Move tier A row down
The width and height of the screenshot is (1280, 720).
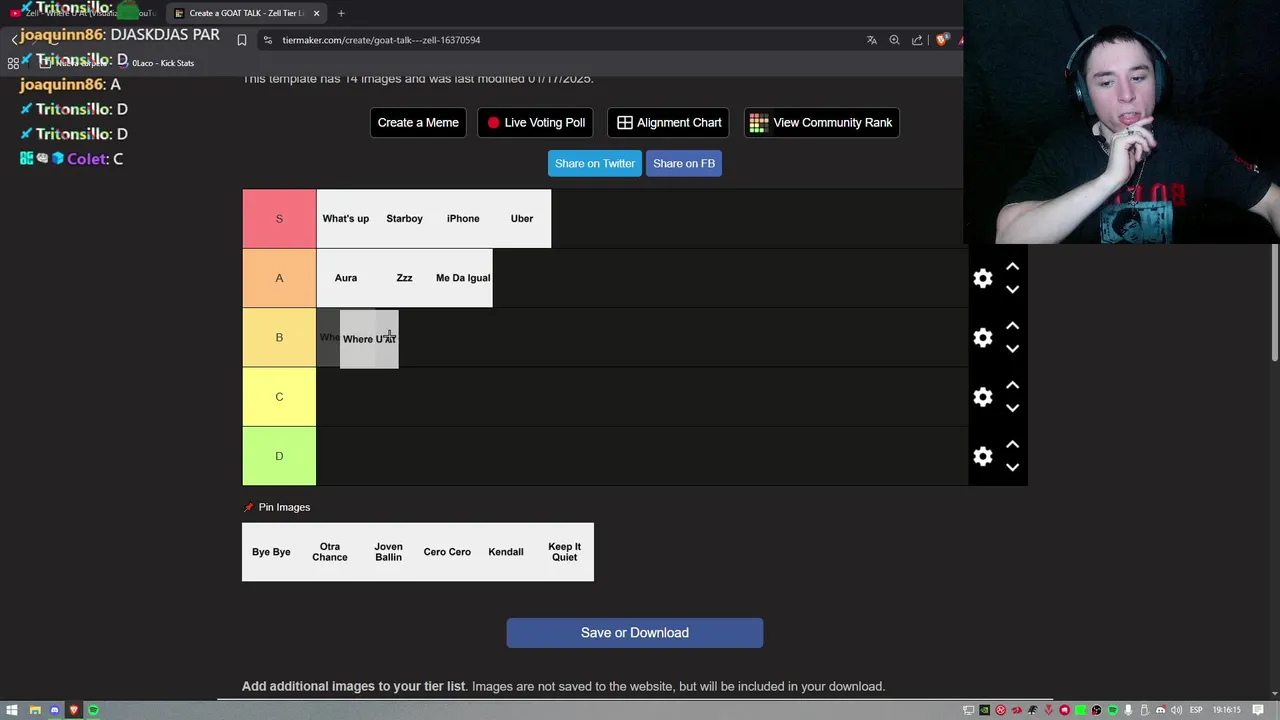click(1012, 289)
